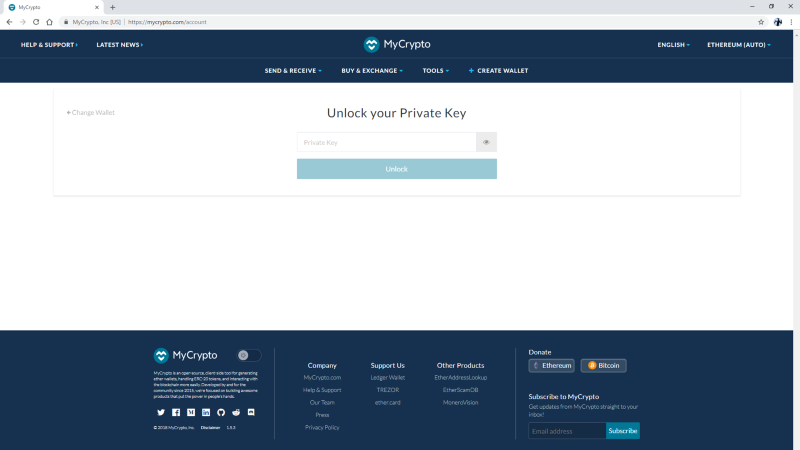Open footer Help & Support link
800x450 pixels.
coord(322,390)
